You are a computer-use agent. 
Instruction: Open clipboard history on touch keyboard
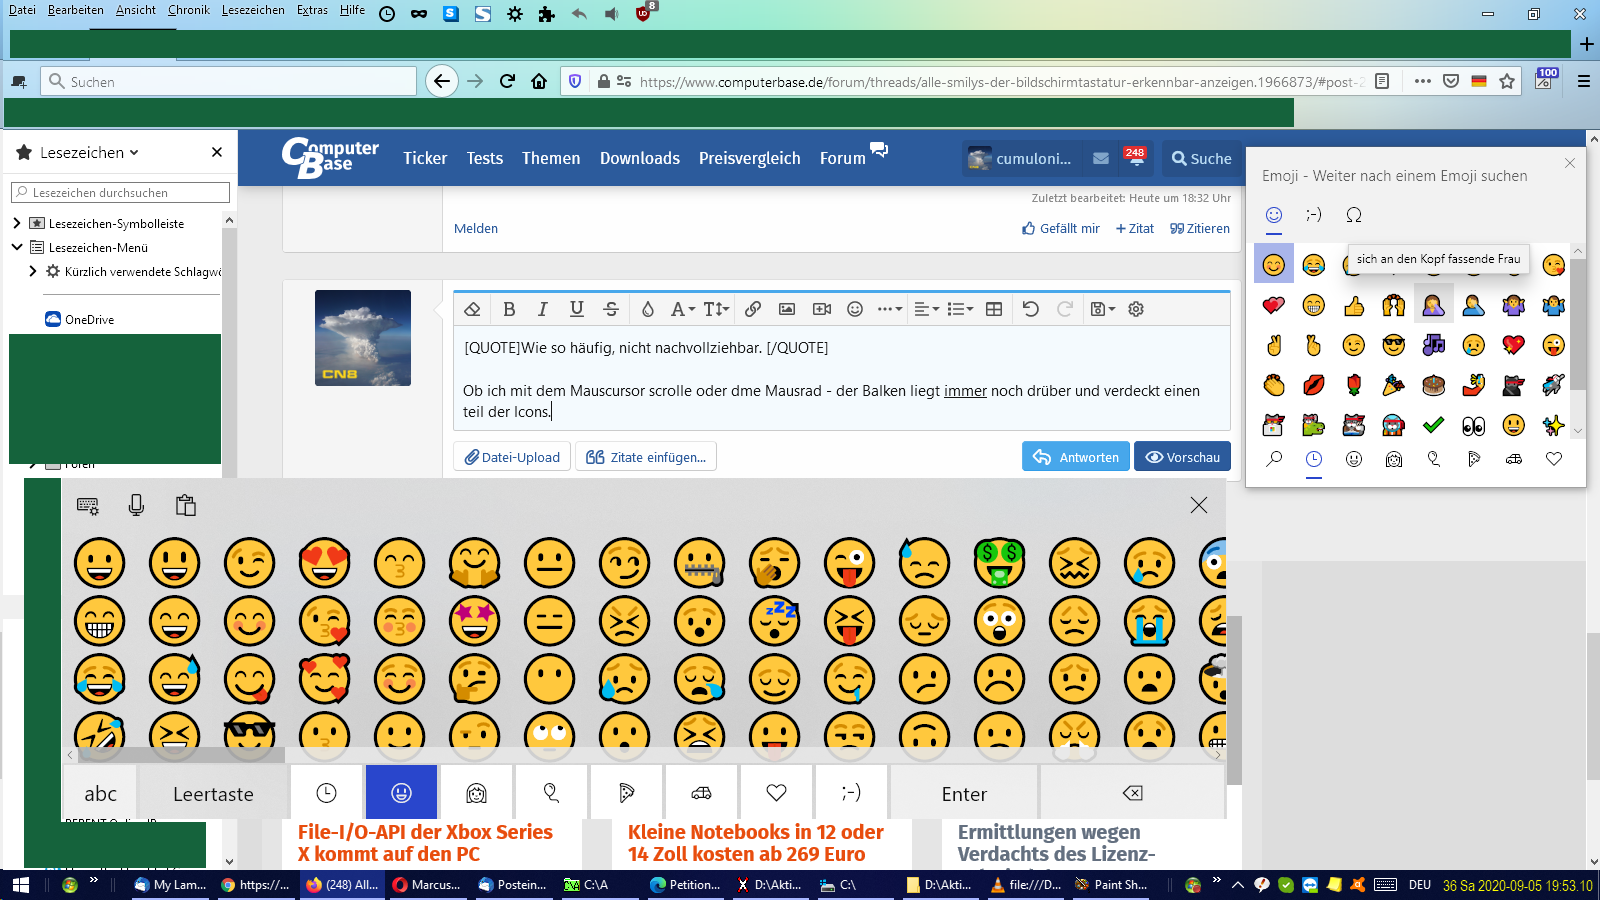(x=185, y=505)
